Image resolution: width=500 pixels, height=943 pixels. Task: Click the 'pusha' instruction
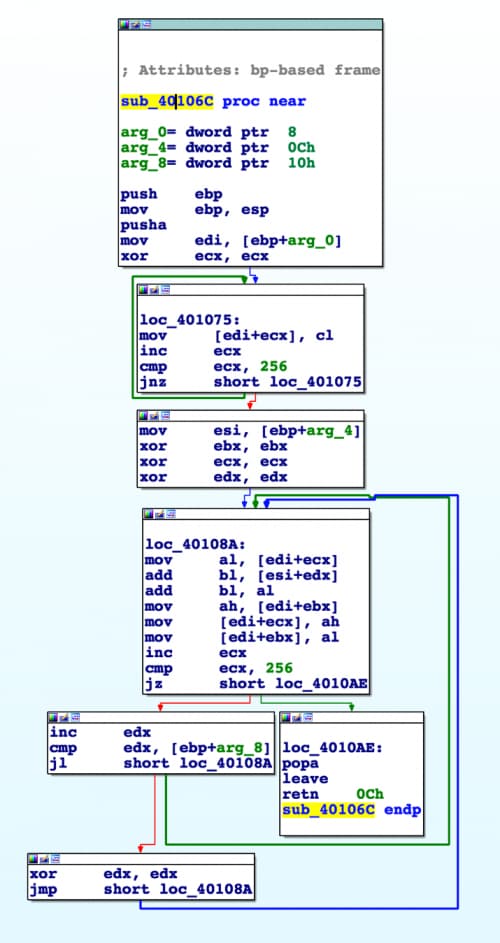pyautogui.click(x=144, y=226)
